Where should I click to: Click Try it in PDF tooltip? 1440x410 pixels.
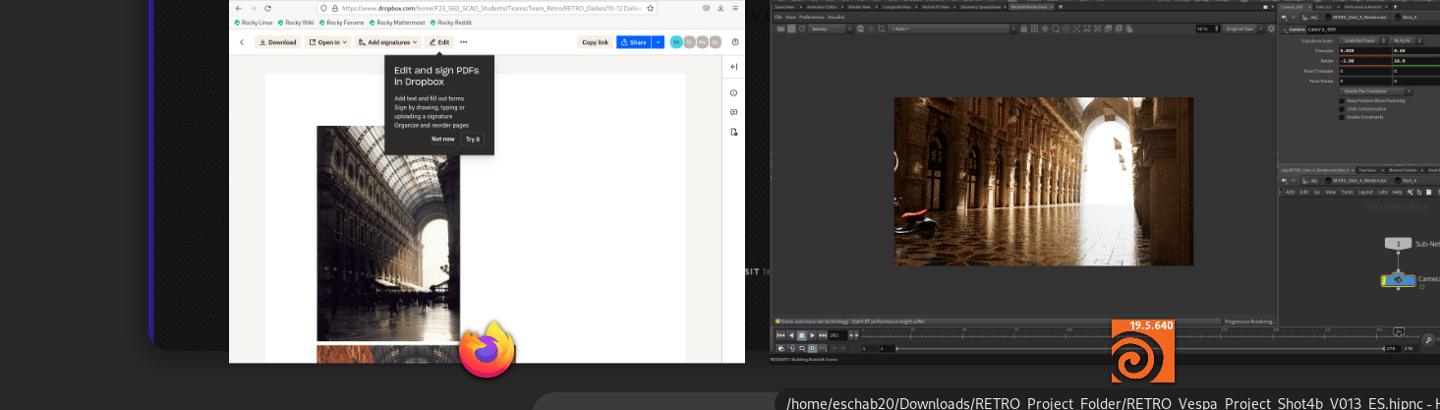(473, 139)
